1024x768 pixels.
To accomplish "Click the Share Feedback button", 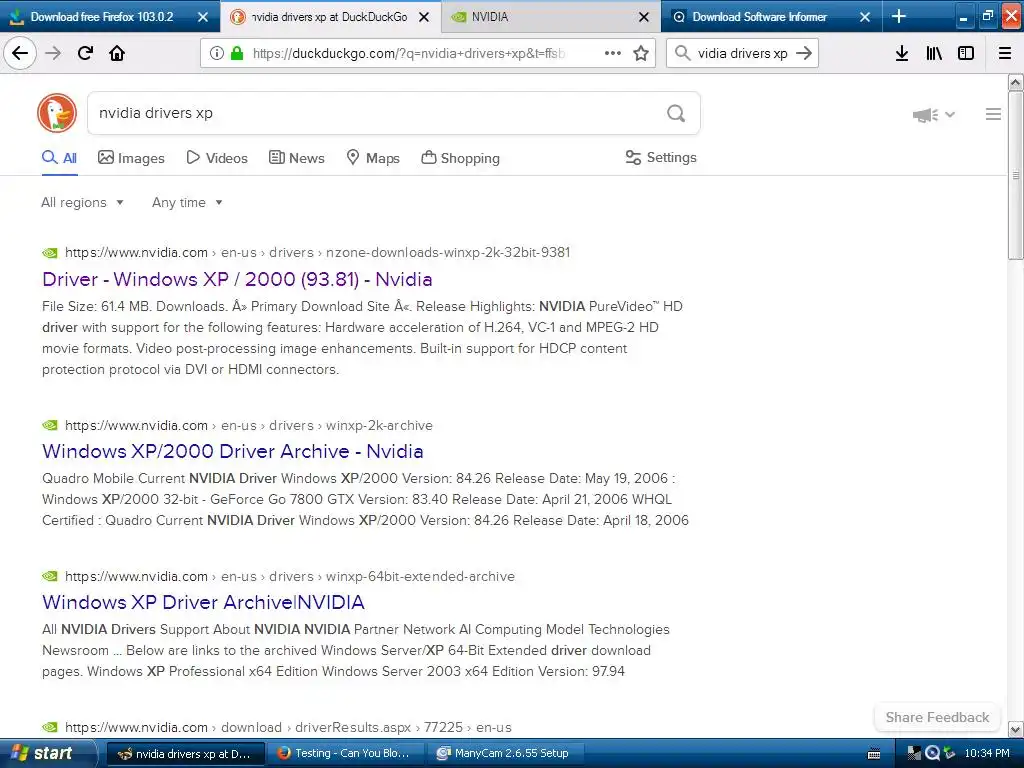I will [937, 717].
